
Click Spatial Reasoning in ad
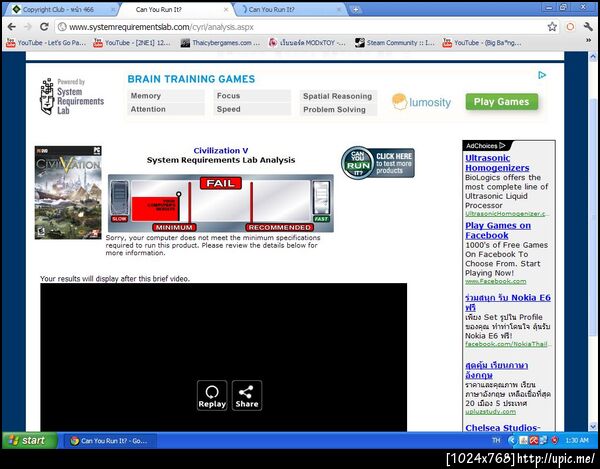click(338, 96)
